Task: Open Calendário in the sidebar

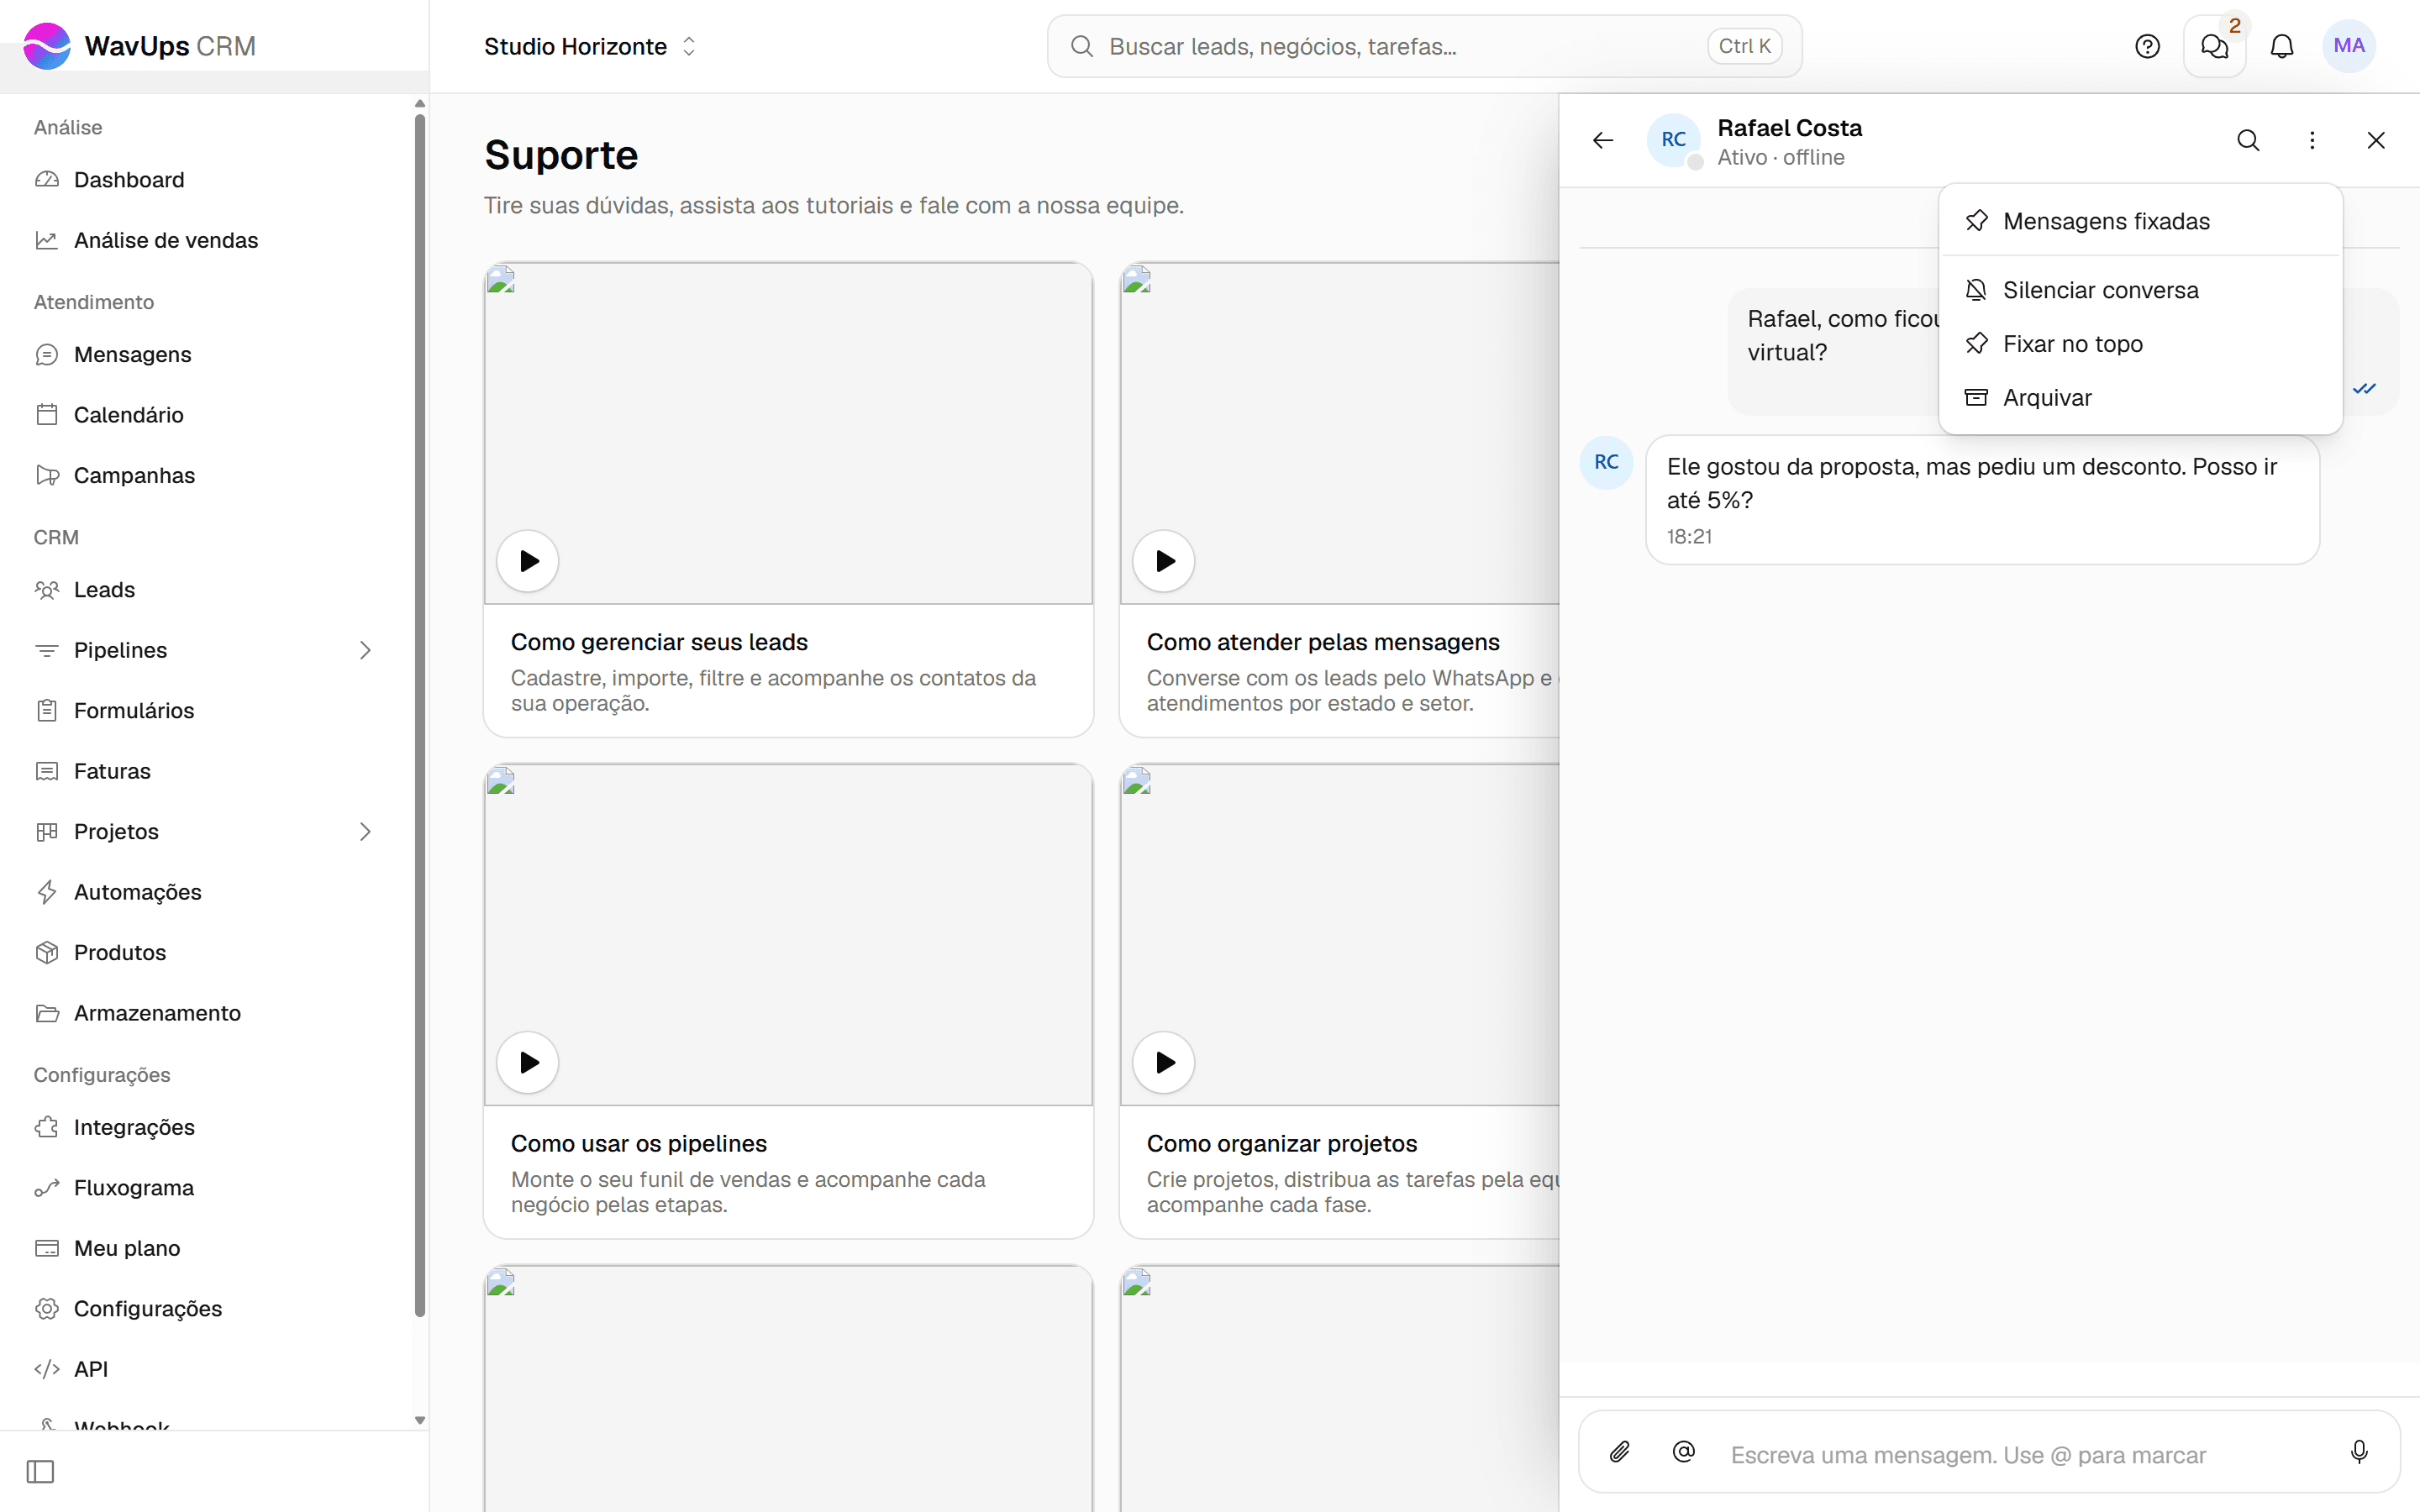Action: click(x=205, y=415)
